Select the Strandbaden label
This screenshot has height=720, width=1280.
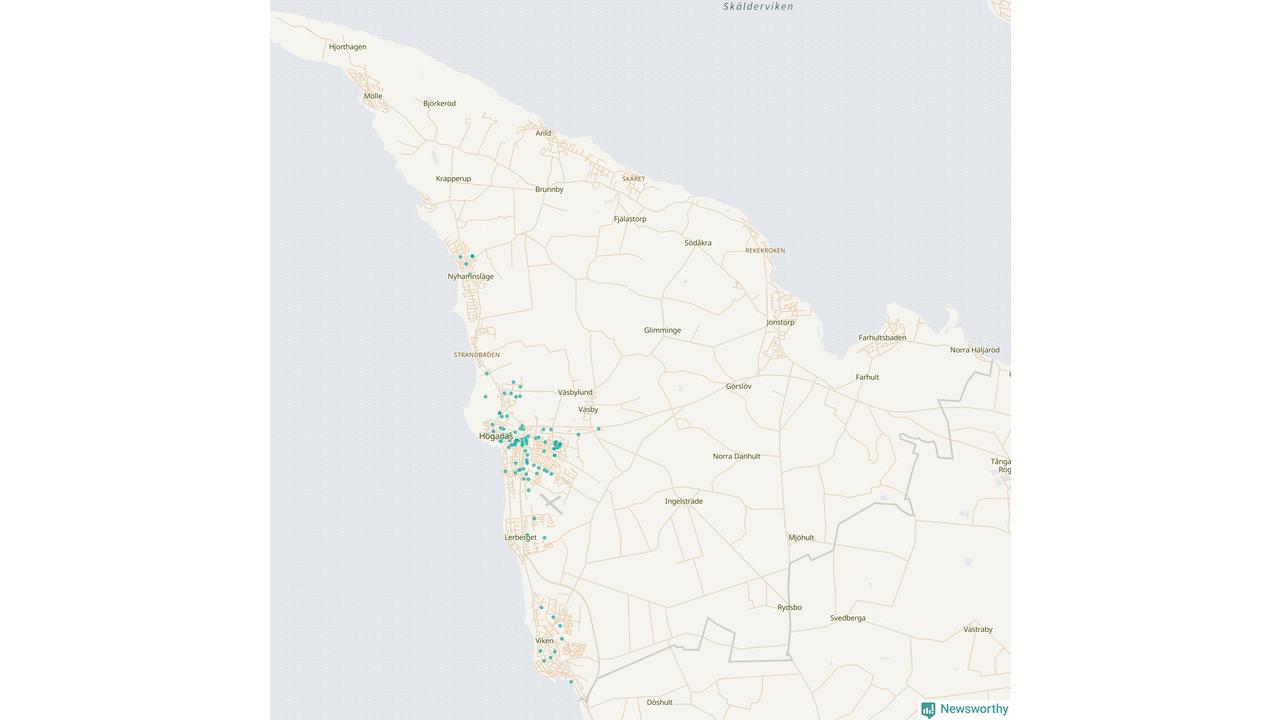[x=477, y=355]
